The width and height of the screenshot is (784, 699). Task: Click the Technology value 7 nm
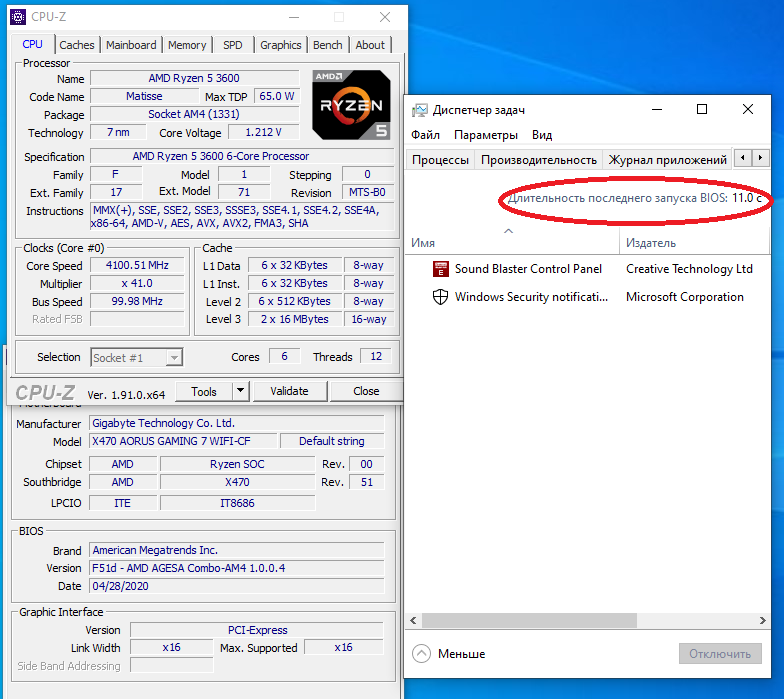(x=118, y=132)
